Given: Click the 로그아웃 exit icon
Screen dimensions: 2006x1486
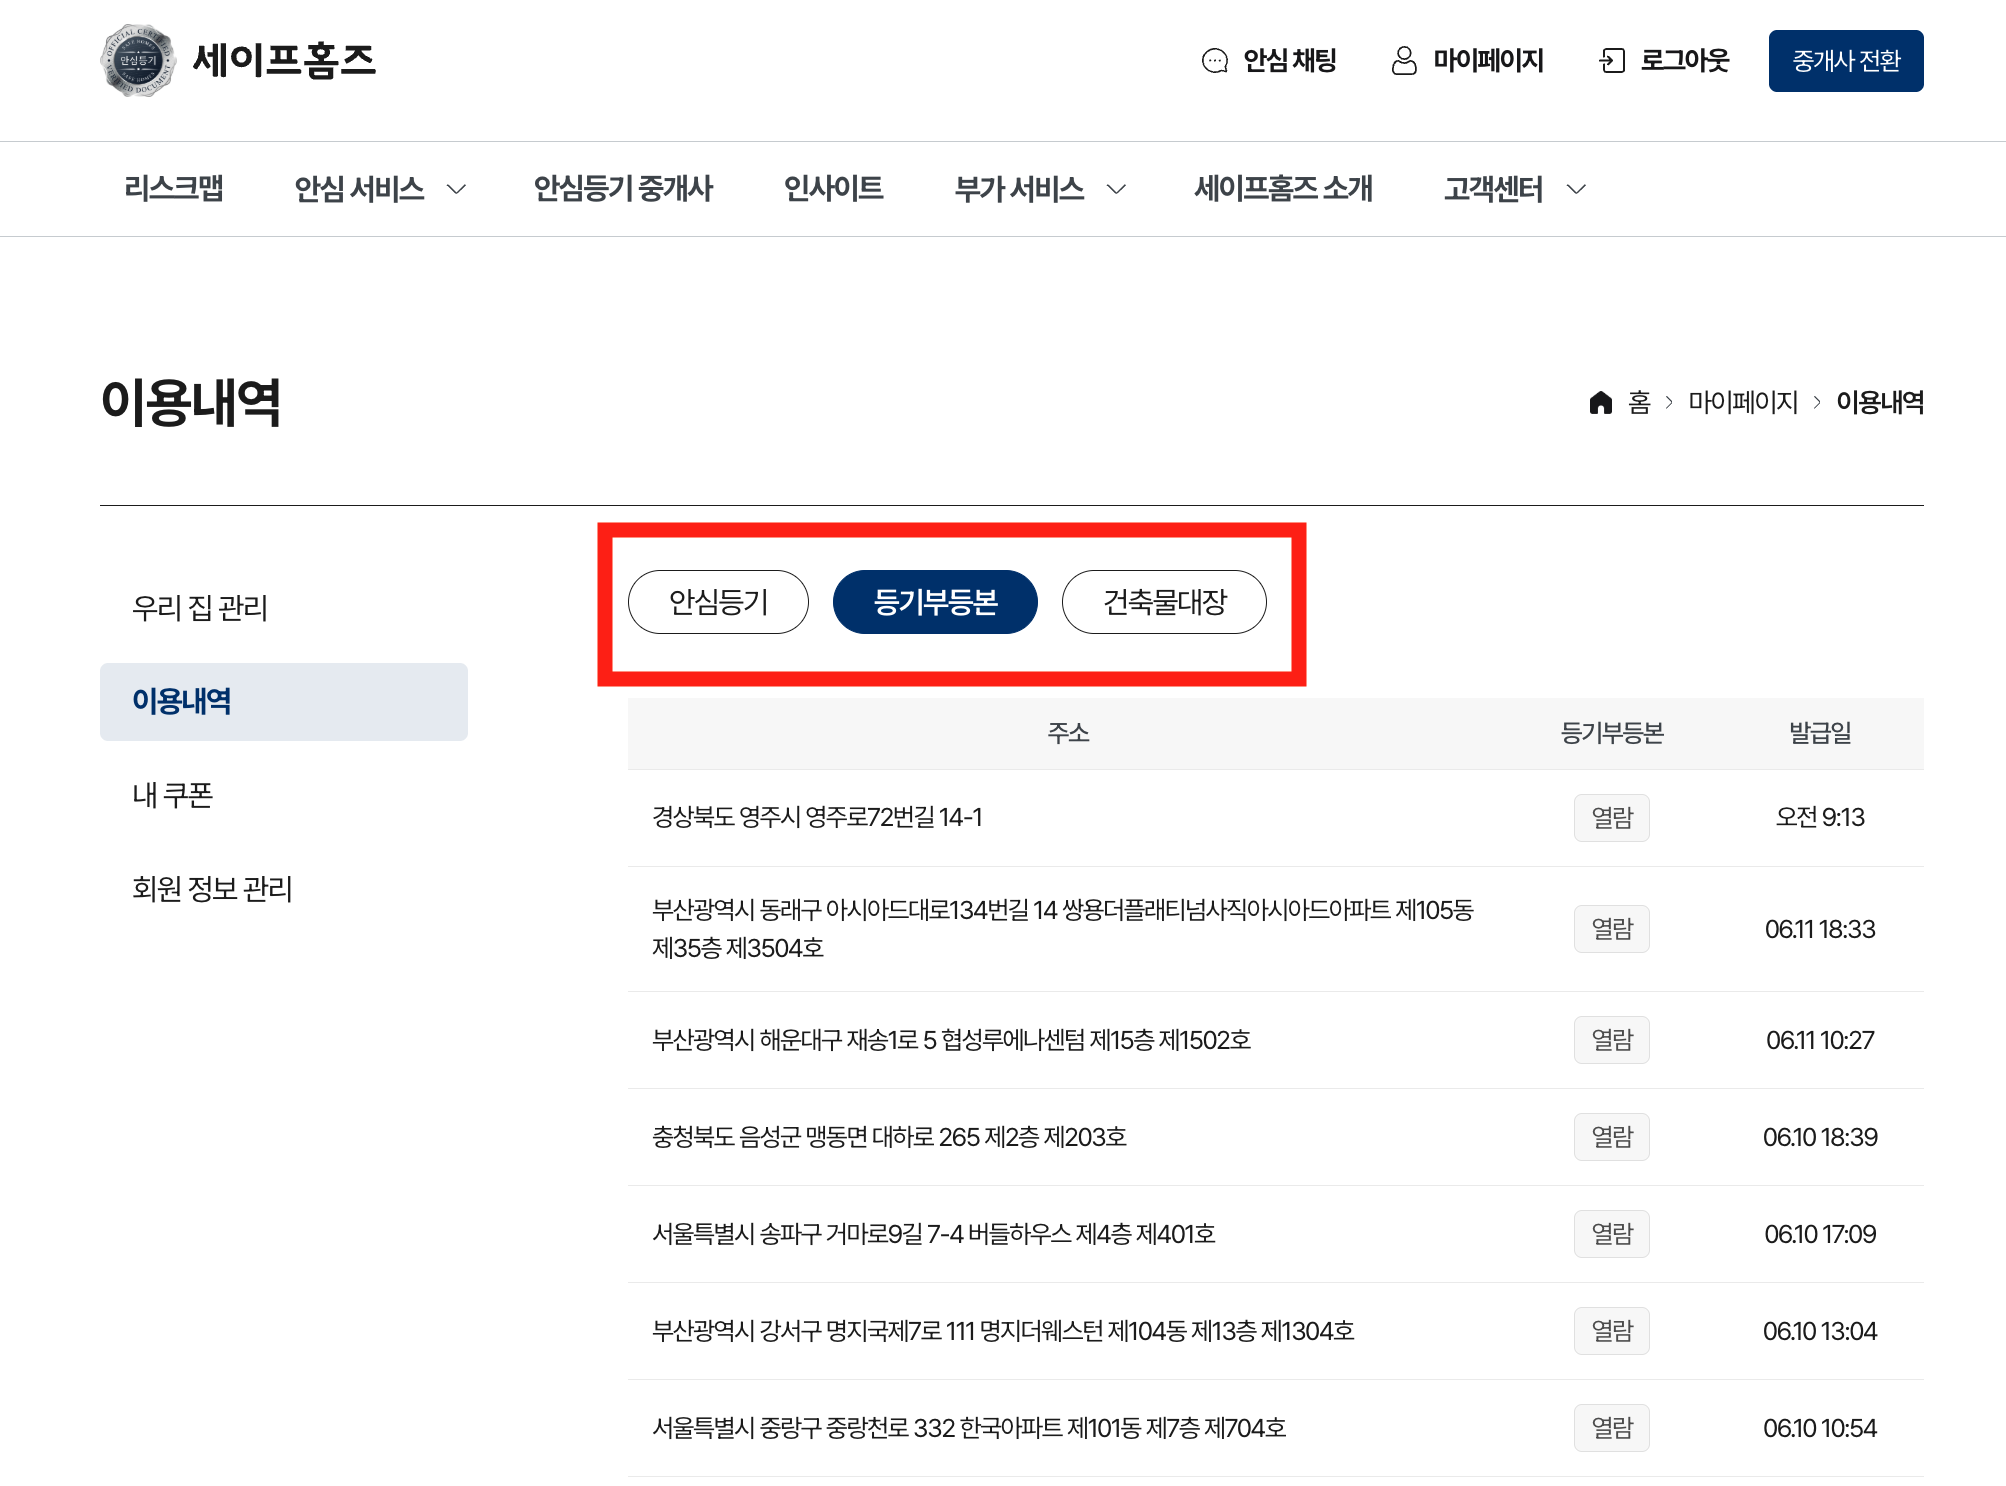Looking at the screenshot, I should (1612, 61).
